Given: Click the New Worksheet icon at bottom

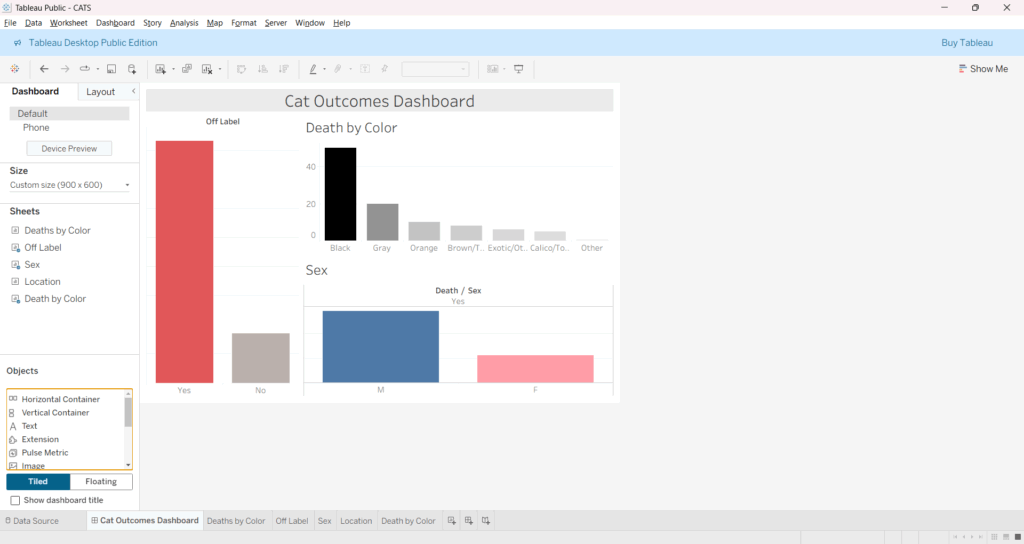Looking at the screenshot, I should (452, 521).
